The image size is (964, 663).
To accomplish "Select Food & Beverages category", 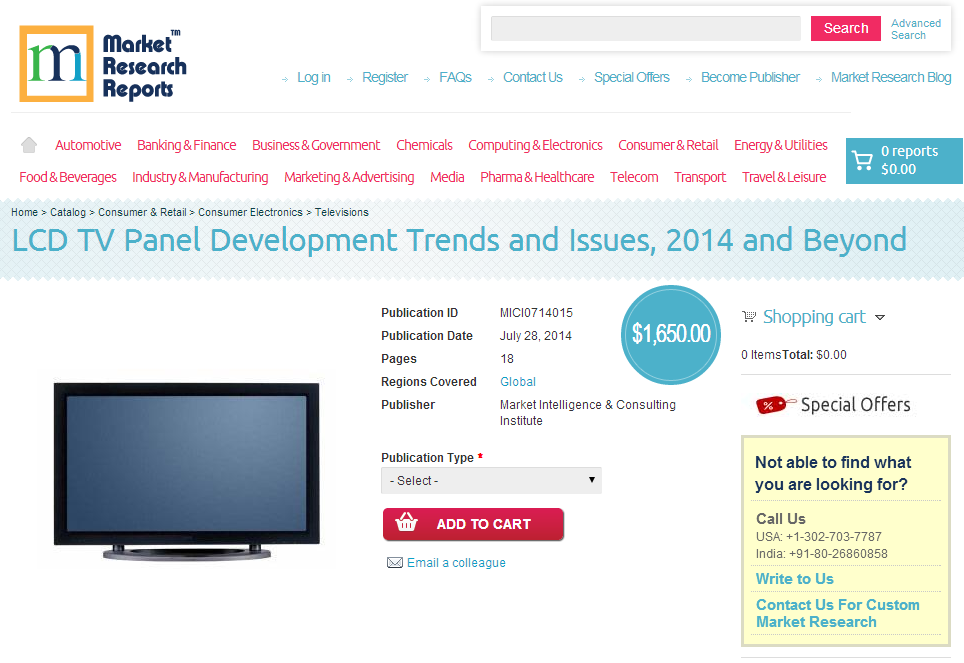I will tap(68, 177).
